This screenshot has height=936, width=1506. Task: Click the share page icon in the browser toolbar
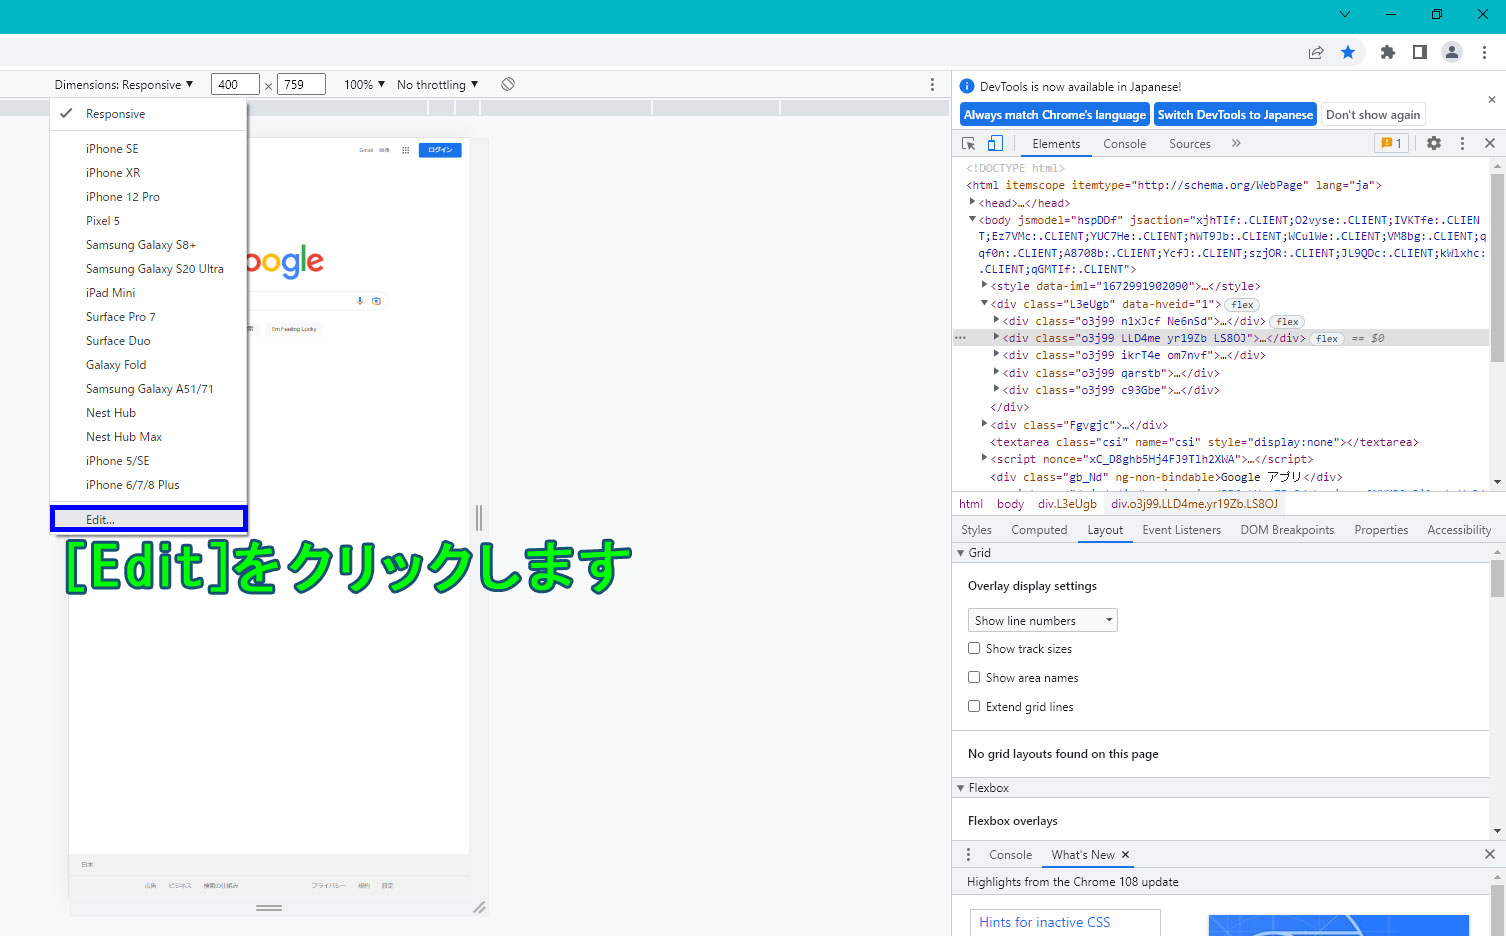(x=1316, y=52)
